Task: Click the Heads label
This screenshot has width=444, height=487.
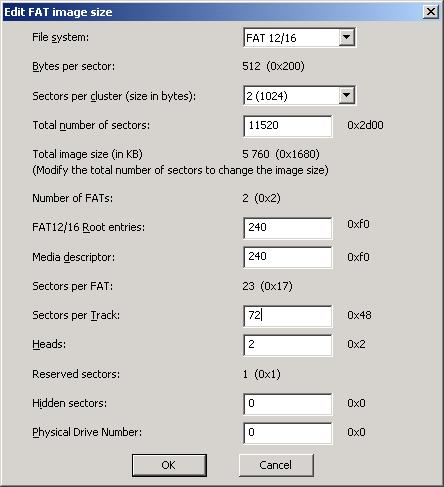Action: [49, 344]
